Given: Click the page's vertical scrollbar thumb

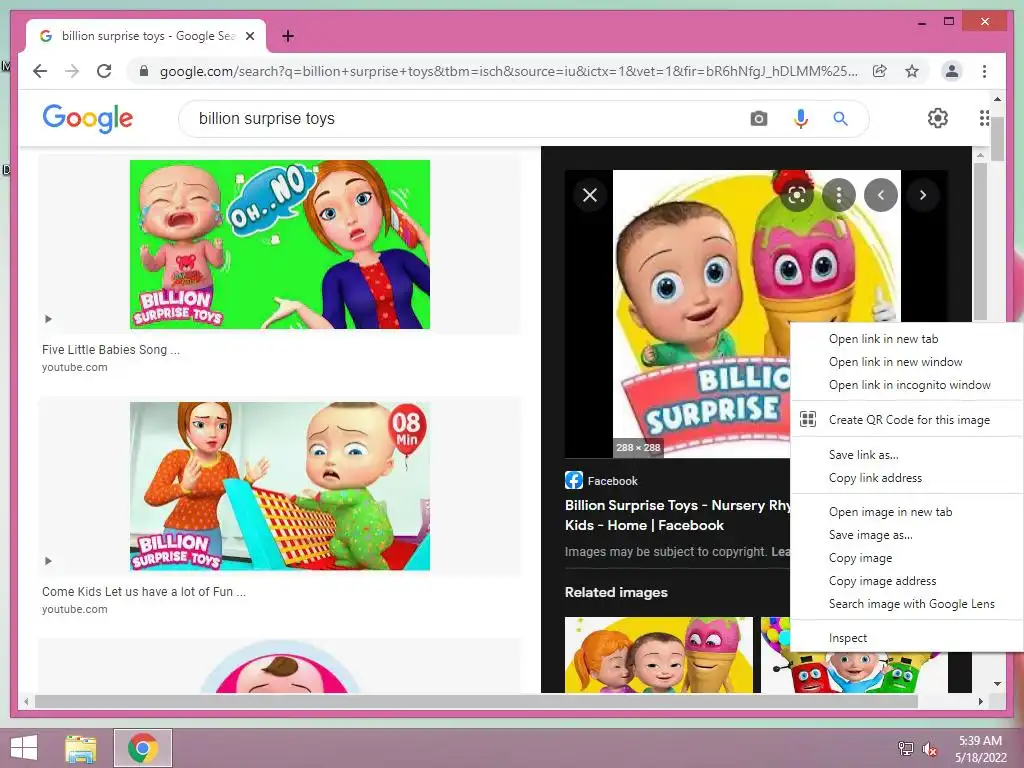Looking at the screenshot, I should tap(997, 138).
